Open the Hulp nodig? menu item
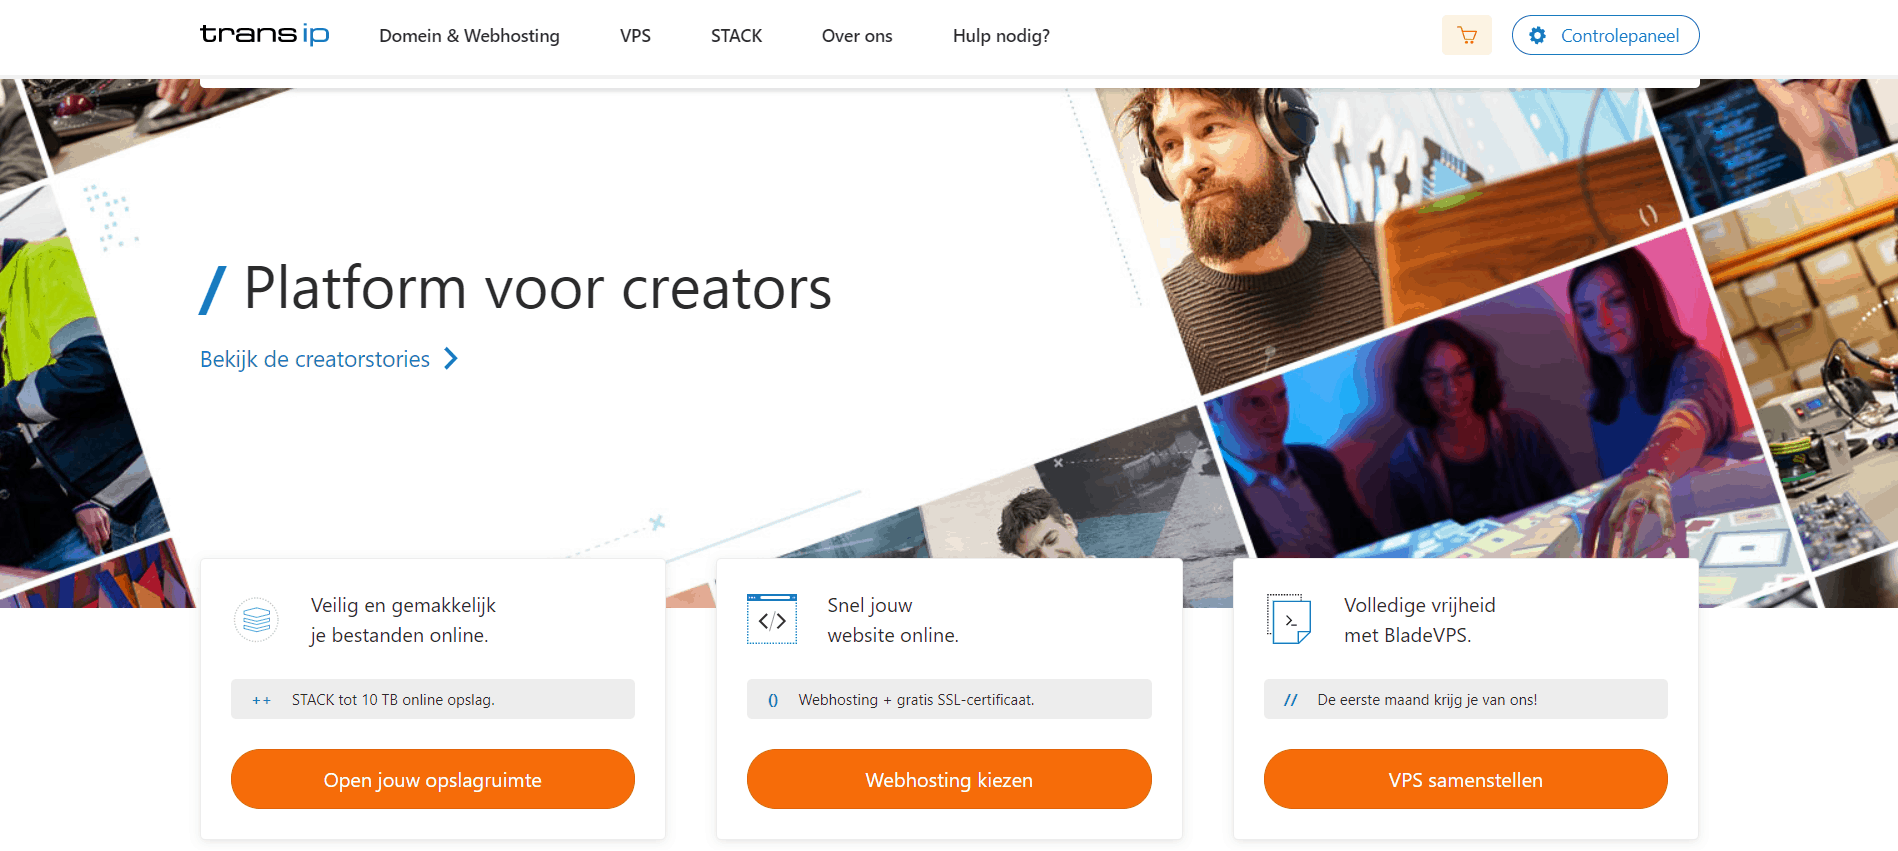 1001,36
